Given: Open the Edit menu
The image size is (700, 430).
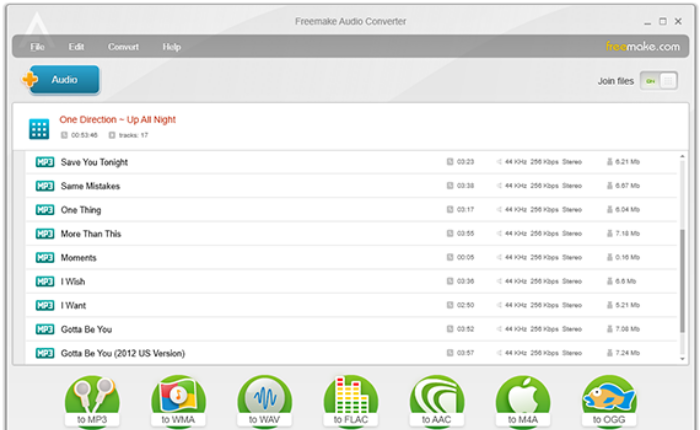Looking at the screenshot, I should pos(76,47).
